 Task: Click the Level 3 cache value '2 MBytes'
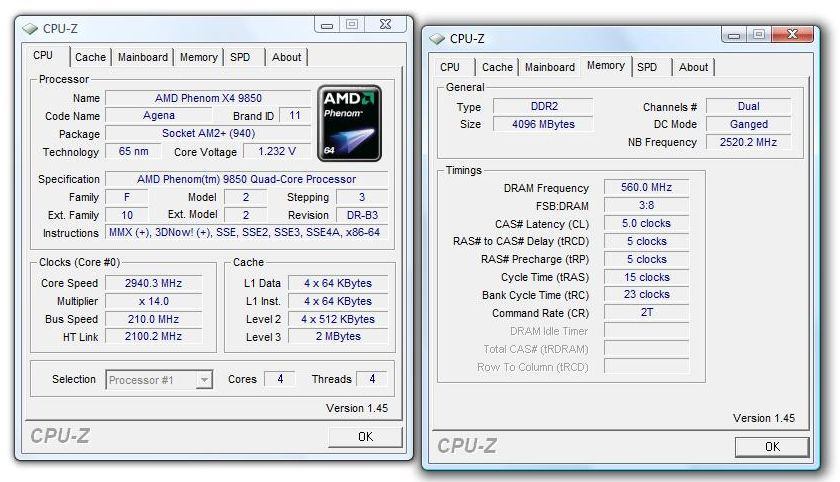coord(338,336)
